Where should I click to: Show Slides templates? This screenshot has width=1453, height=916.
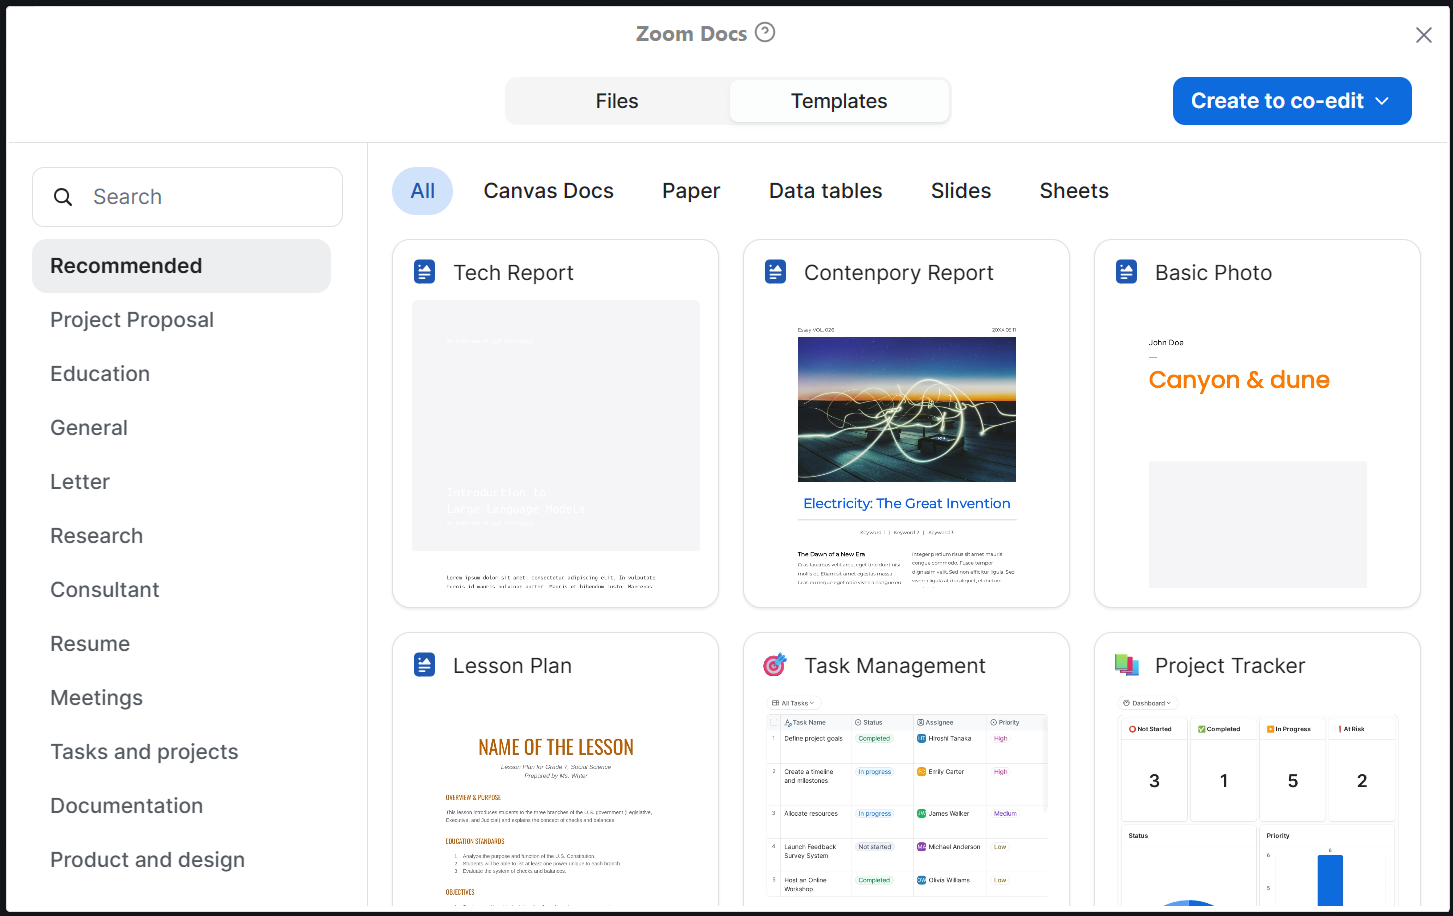coord(961,191)
